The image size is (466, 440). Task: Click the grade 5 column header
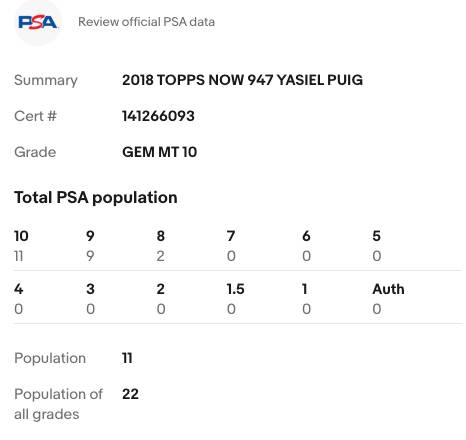pos(377,236)
